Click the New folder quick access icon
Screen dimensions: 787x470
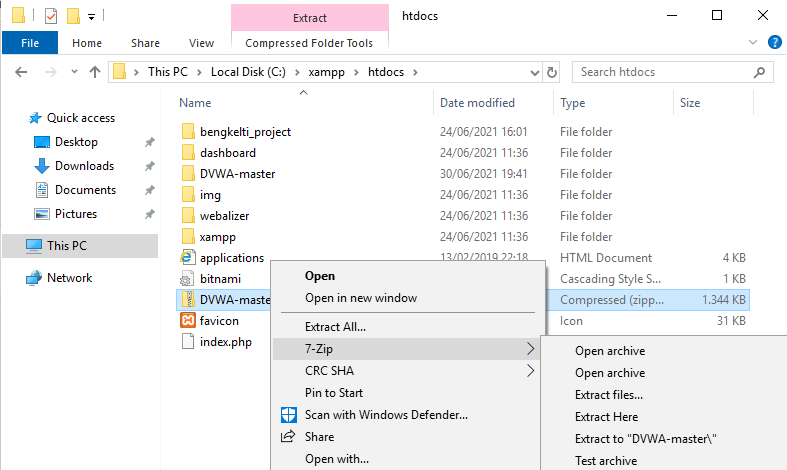[73, 16]
